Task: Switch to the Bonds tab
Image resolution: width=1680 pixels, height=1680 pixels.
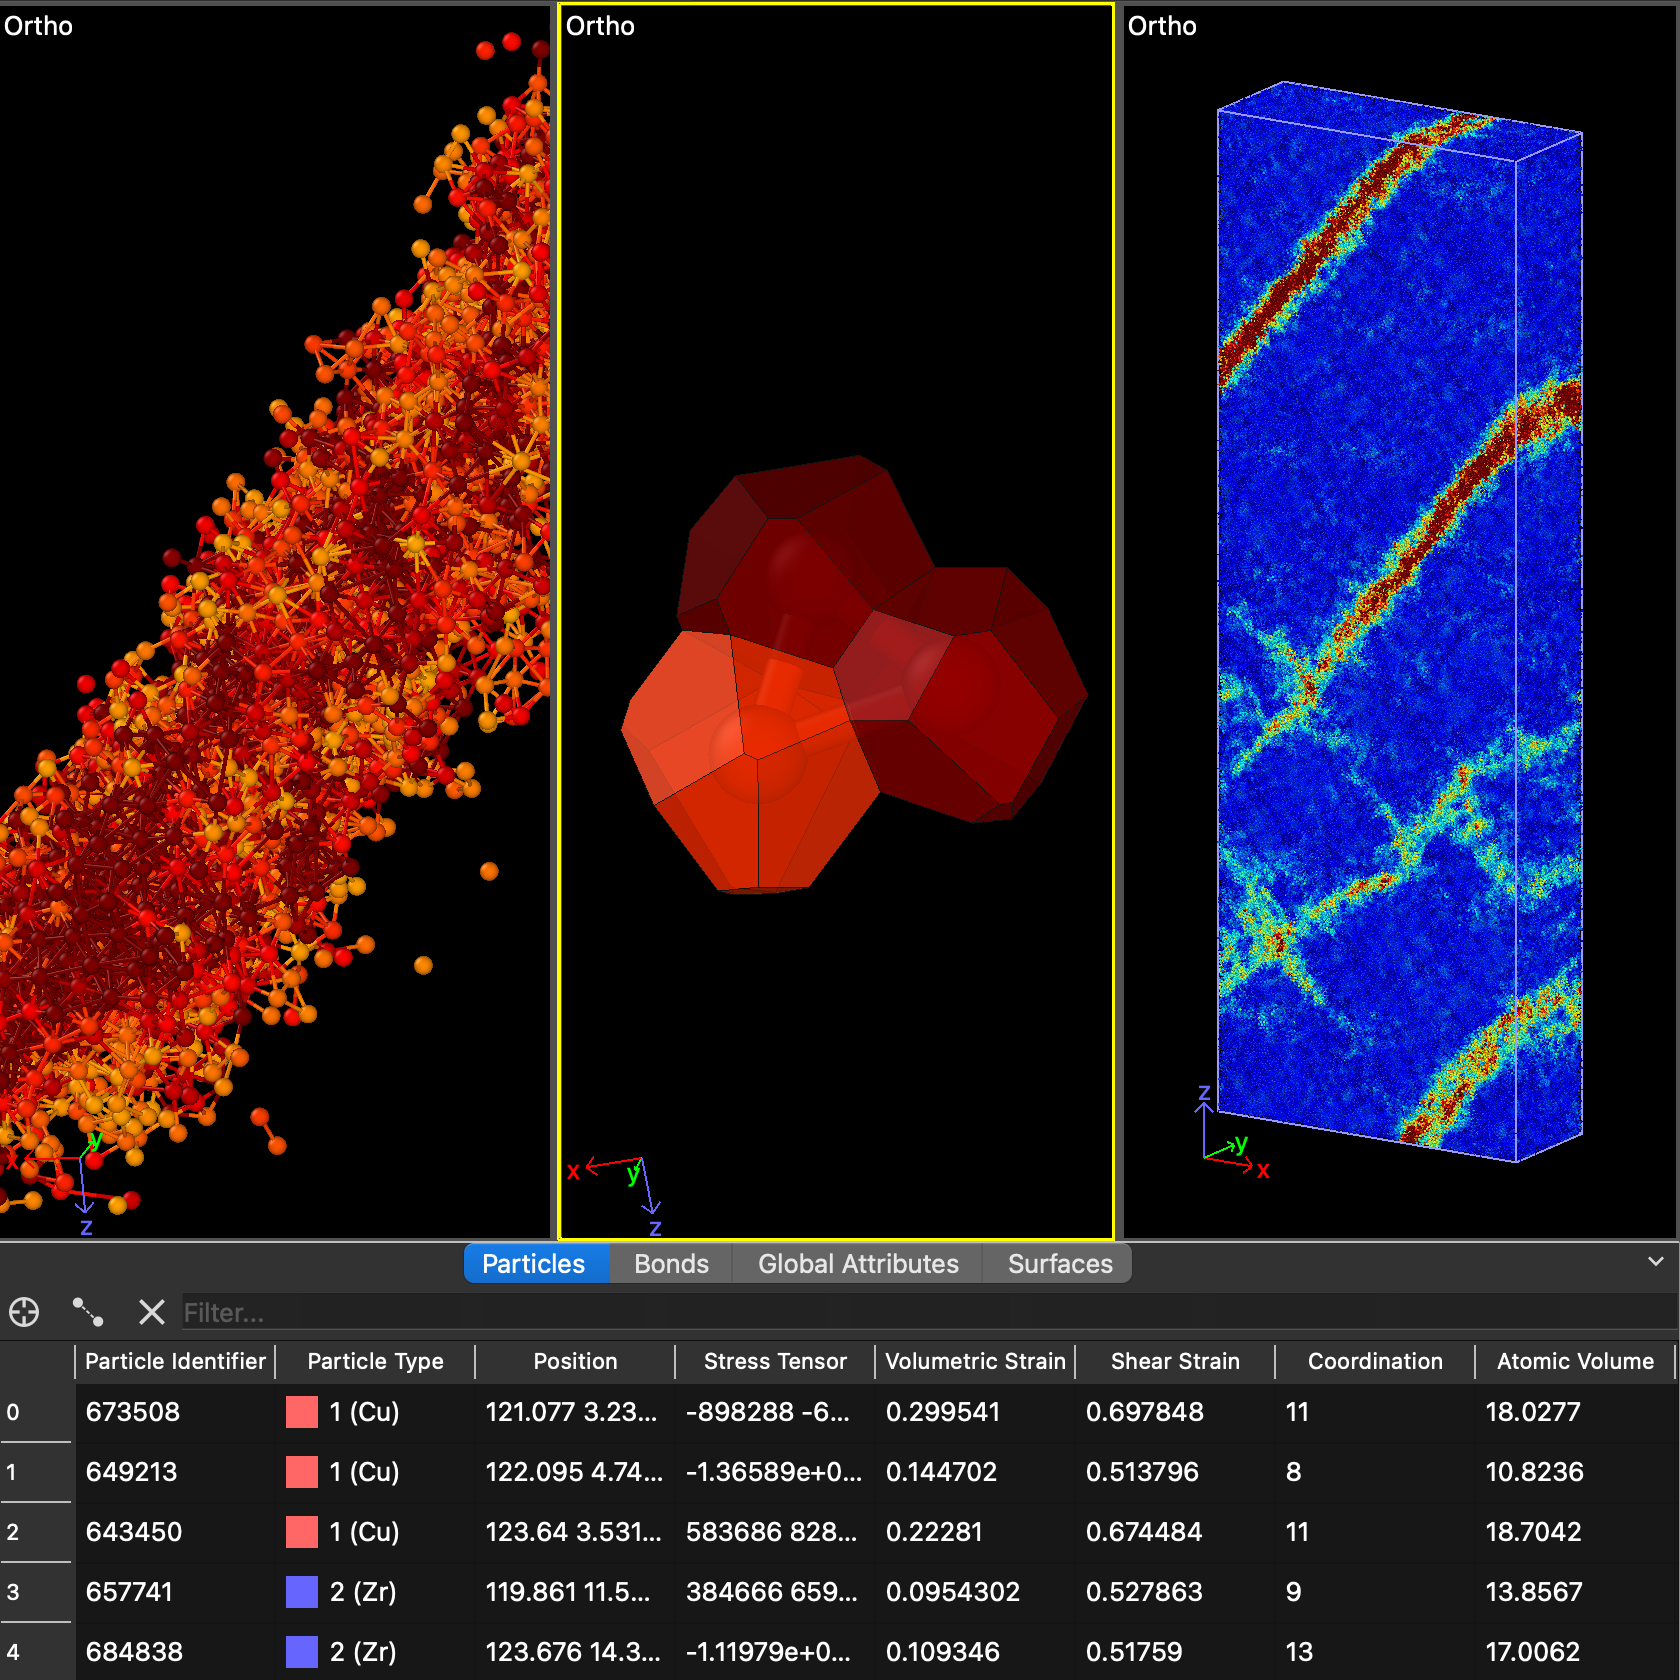Action: coord(671,1264)
